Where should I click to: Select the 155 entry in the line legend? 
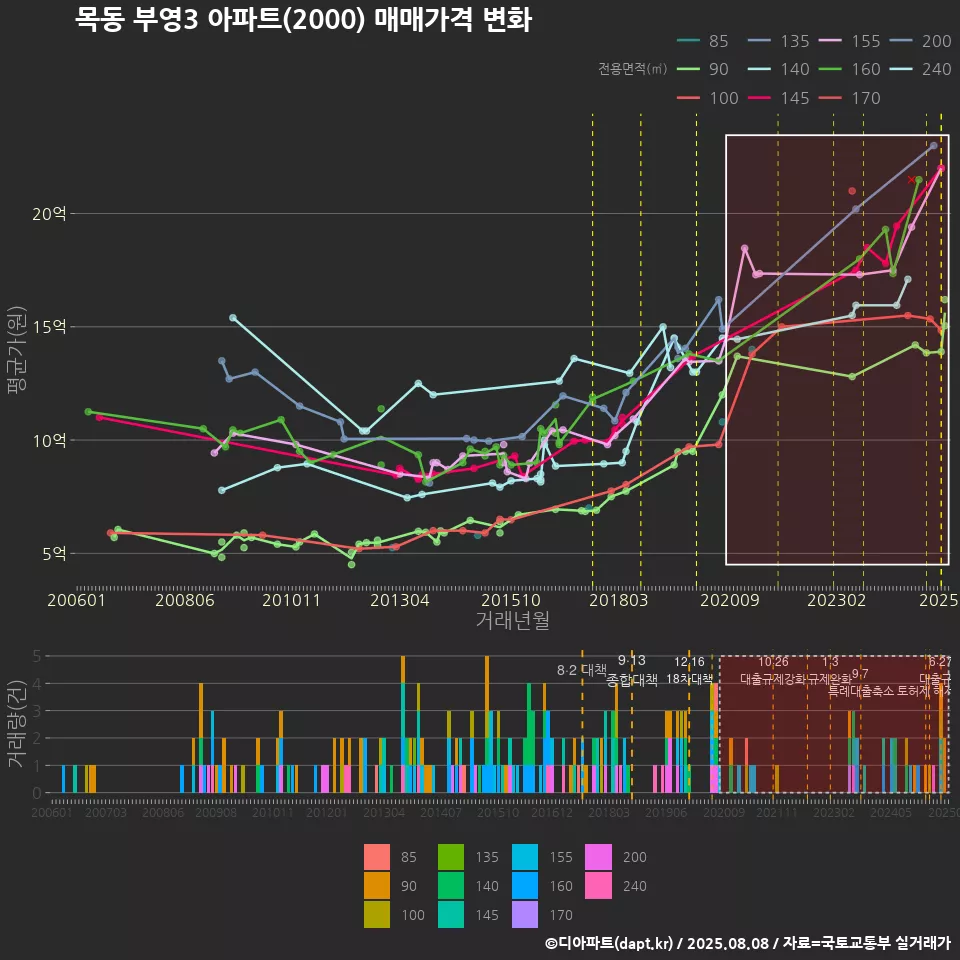[850, 41]
